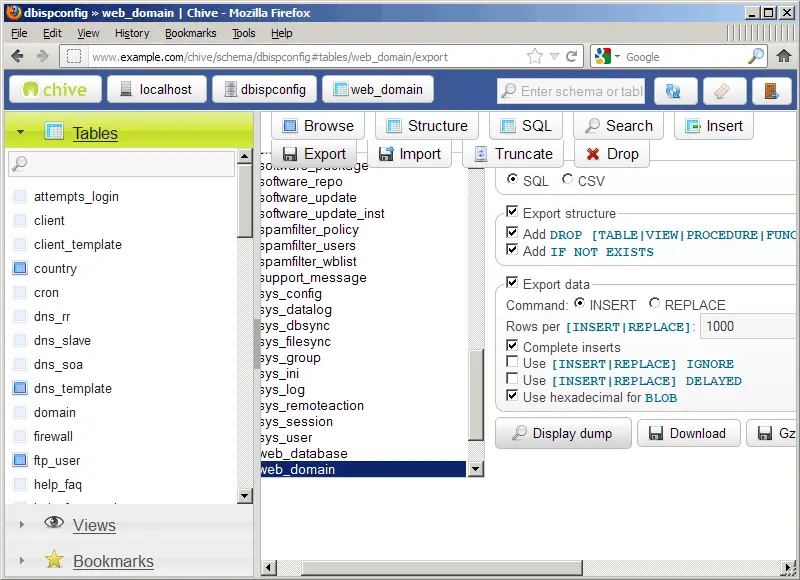800x580 pixels.
Task: Select sys_user in the export table list
Action: pos(363,438)
